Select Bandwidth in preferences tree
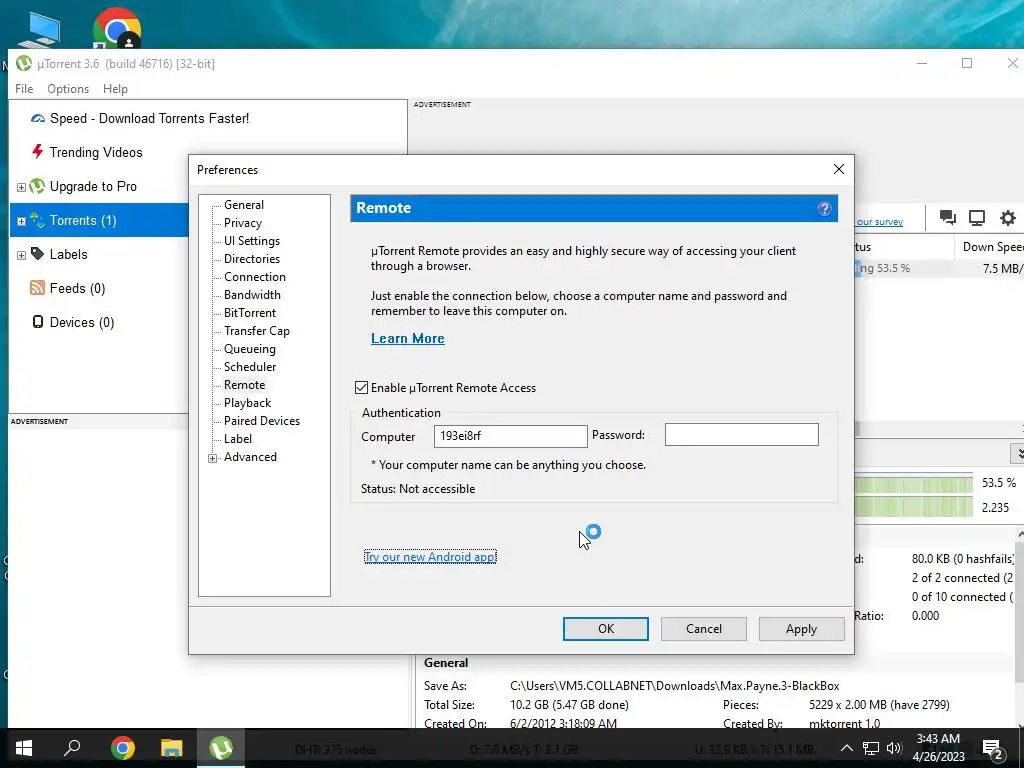Screen dimensions: 1024x768 point(252,295)
